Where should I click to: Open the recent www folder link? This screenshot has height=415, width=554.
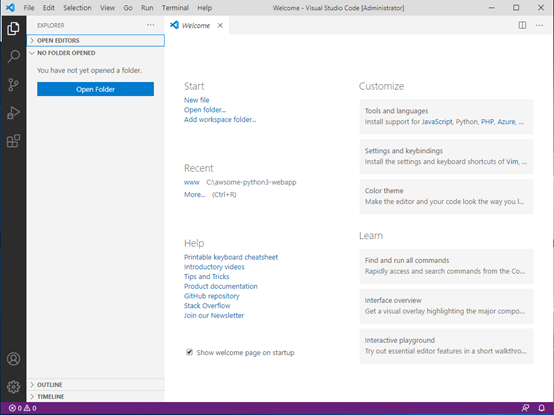191,182
